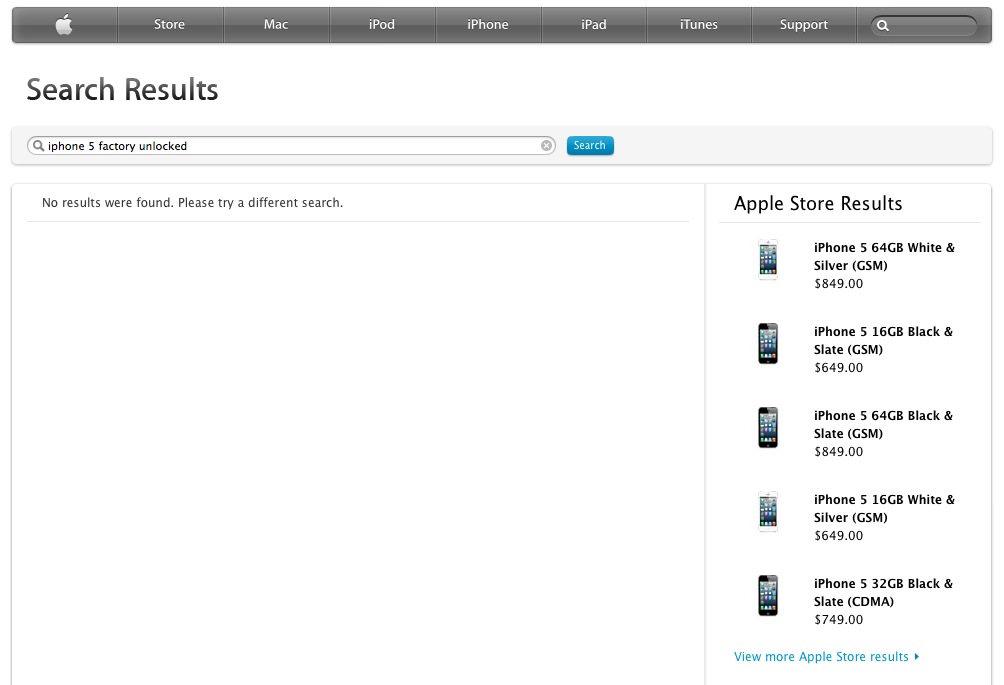The image size is (1004, 685).
Task: Click thumbnail of 64GB White & Silver iPhone
Action: 768,259
